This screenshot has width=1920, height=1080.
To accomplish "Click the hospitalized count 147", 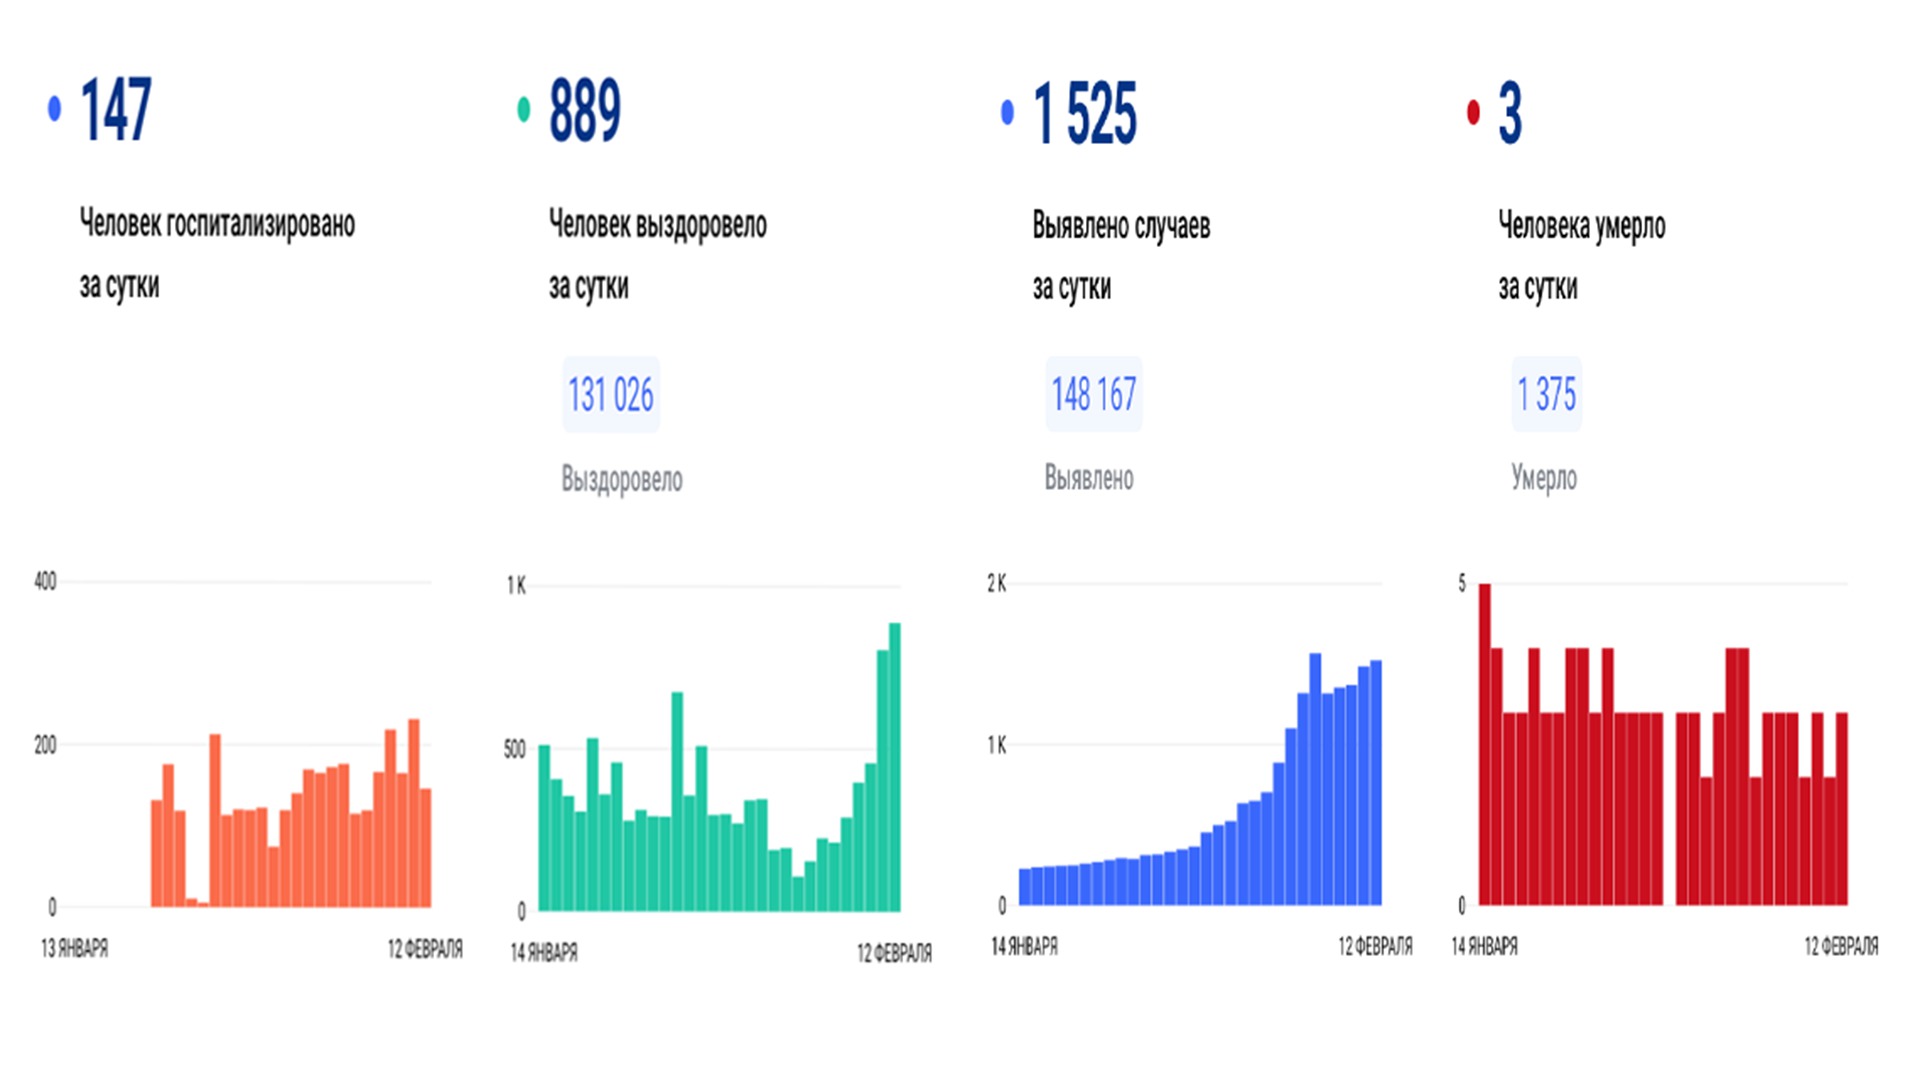I will click(x=116, y=110).
